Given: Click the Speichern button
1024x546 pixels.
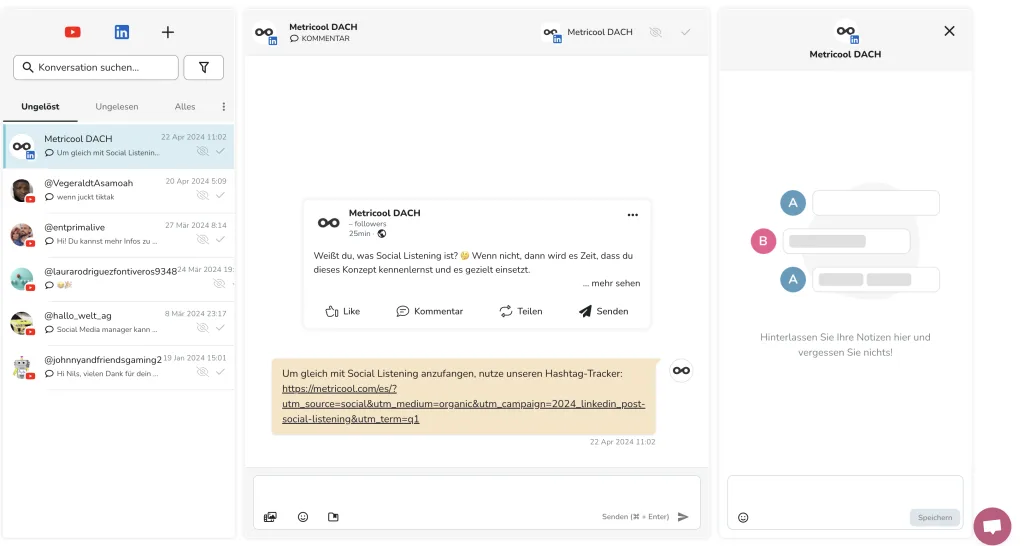Looking at the screenshot, I should [x=935, y=517].
